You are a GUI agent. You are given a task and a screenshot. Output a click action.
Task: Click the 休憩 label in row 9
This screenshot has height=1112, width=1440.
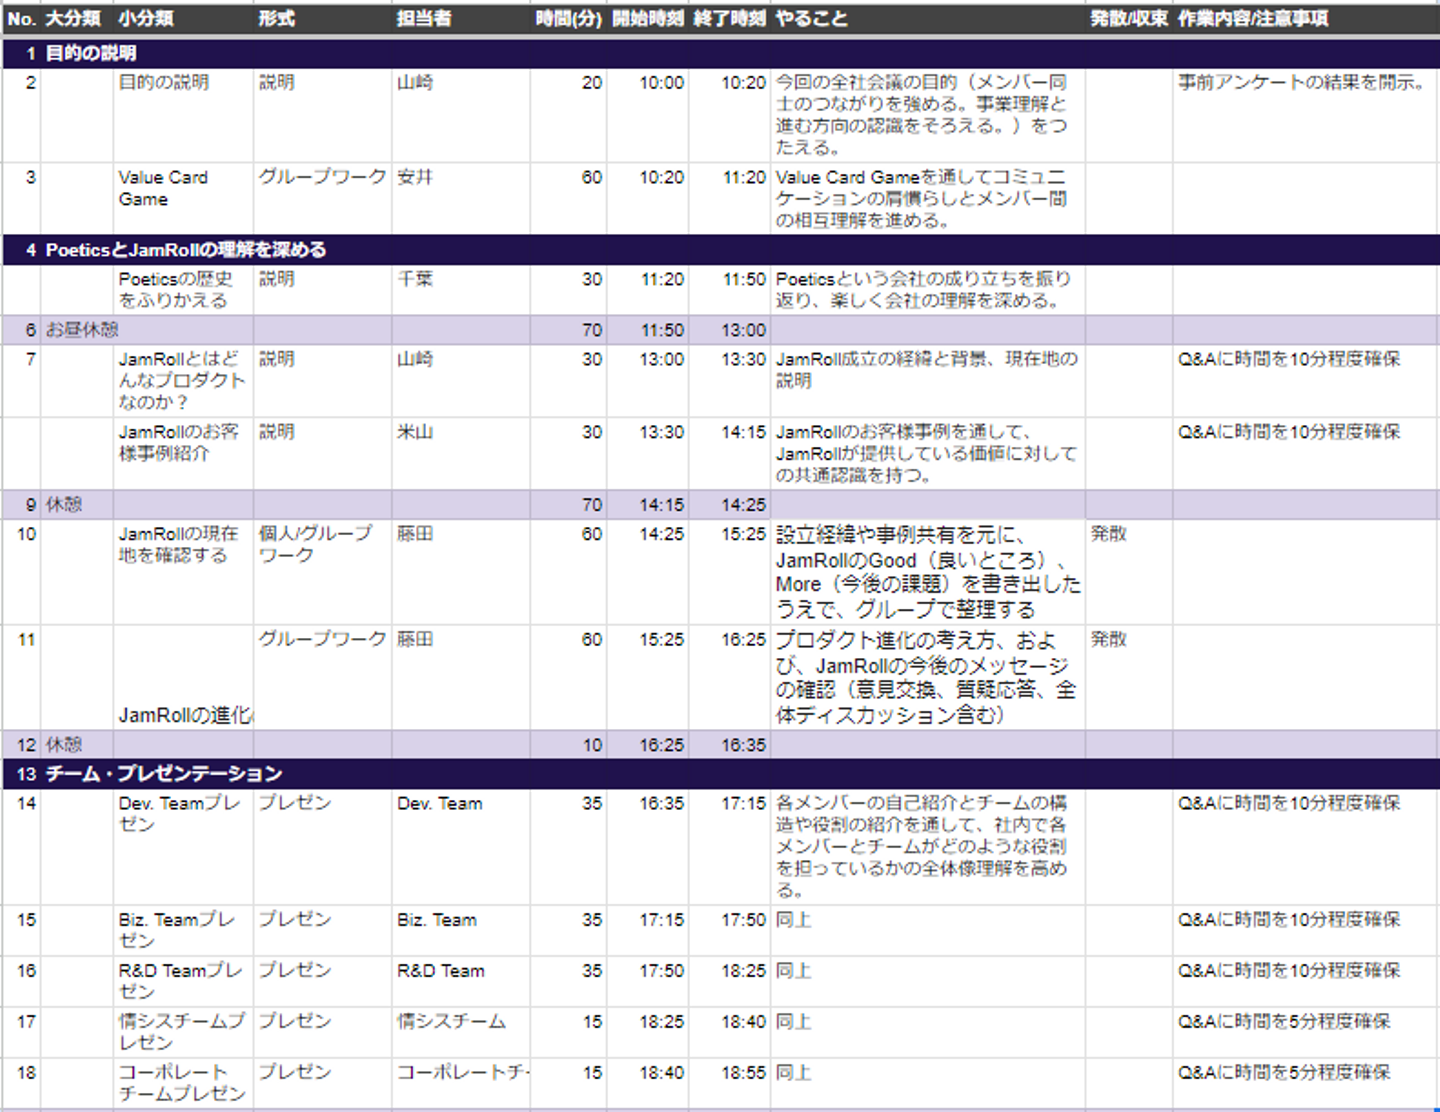64,504
